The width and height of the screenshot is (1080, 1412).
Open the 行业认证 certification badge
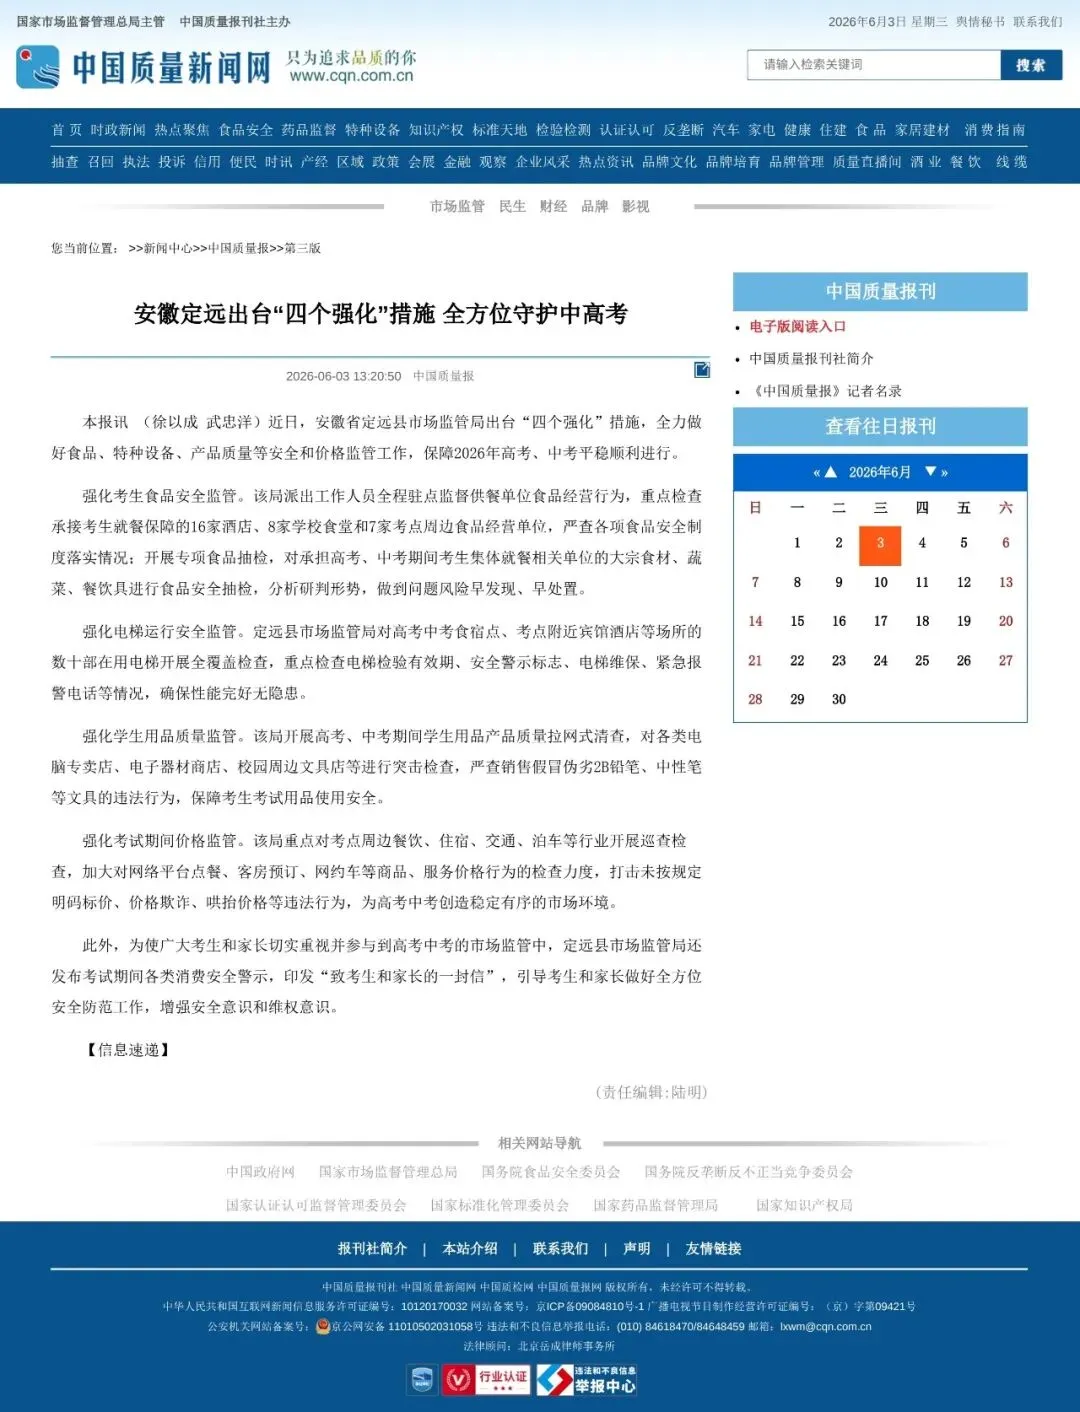tap(486, 1380)
